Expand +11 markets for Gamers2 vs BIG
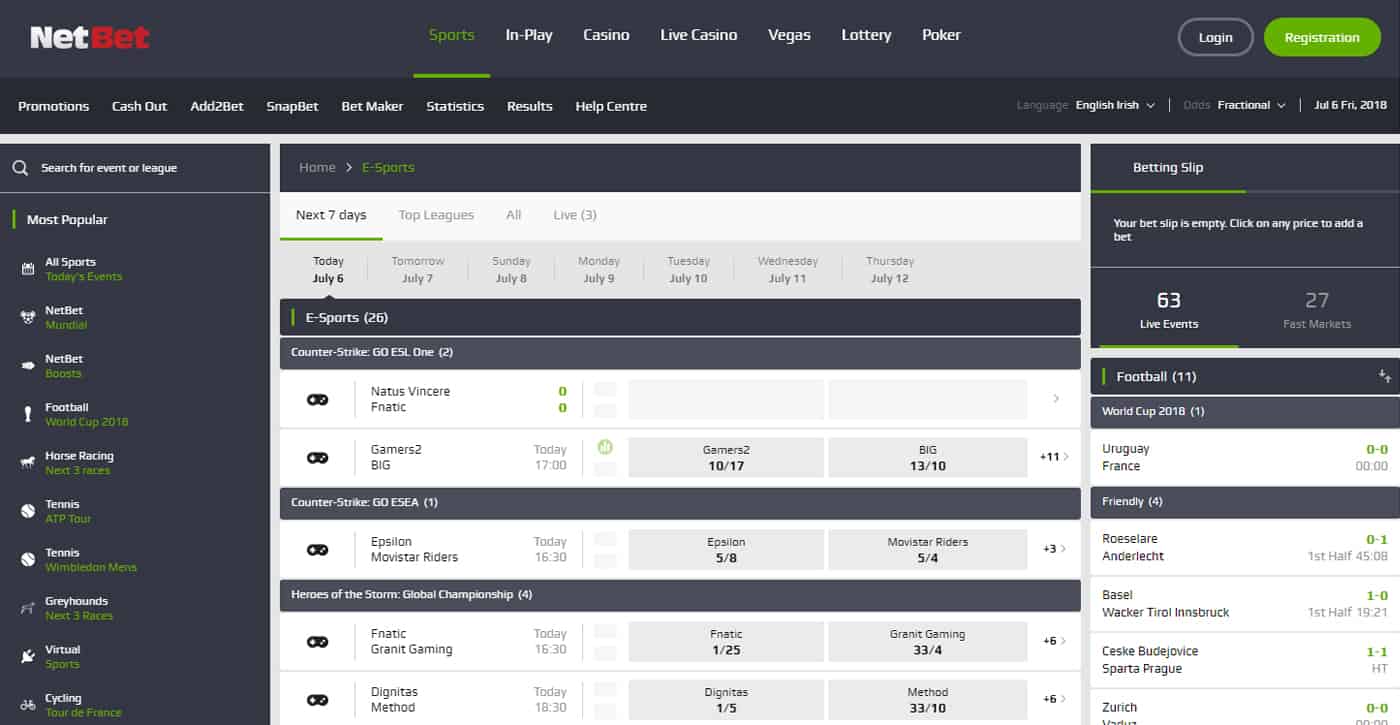 (x=1054, y=457)
